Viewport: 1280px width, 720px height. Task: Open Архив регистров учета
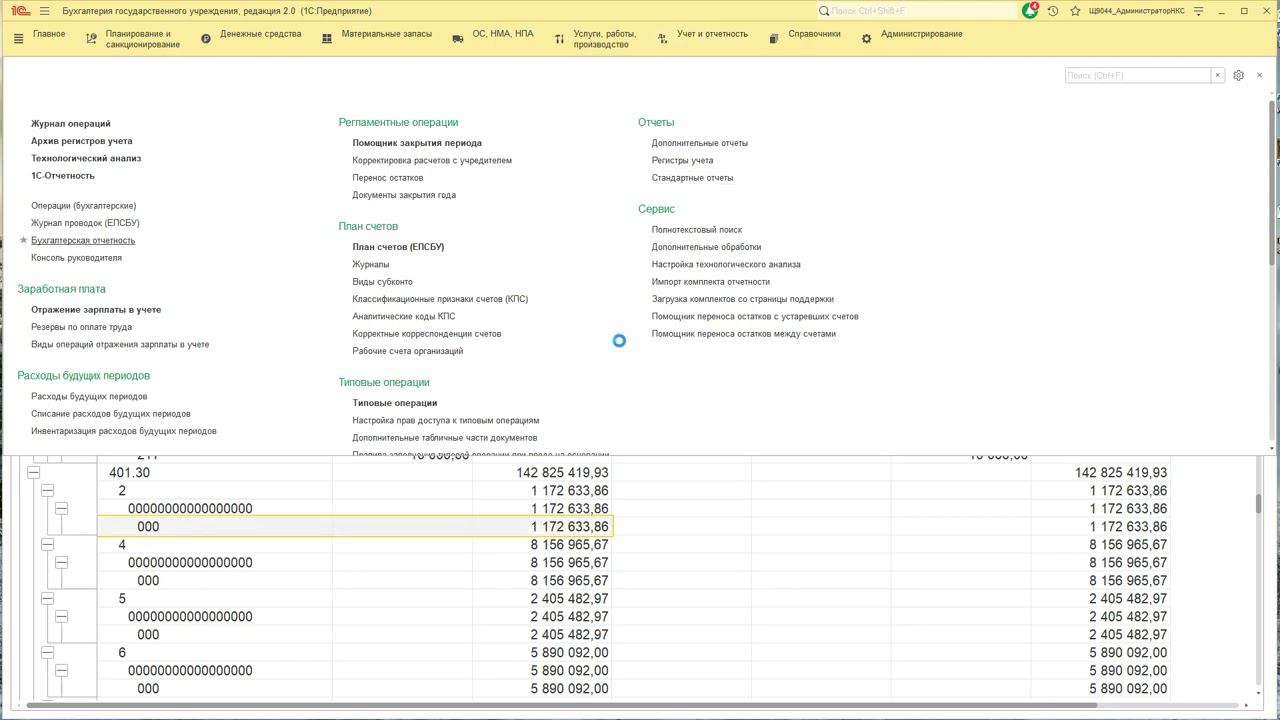pyautogui.click(x=81, y=141)
